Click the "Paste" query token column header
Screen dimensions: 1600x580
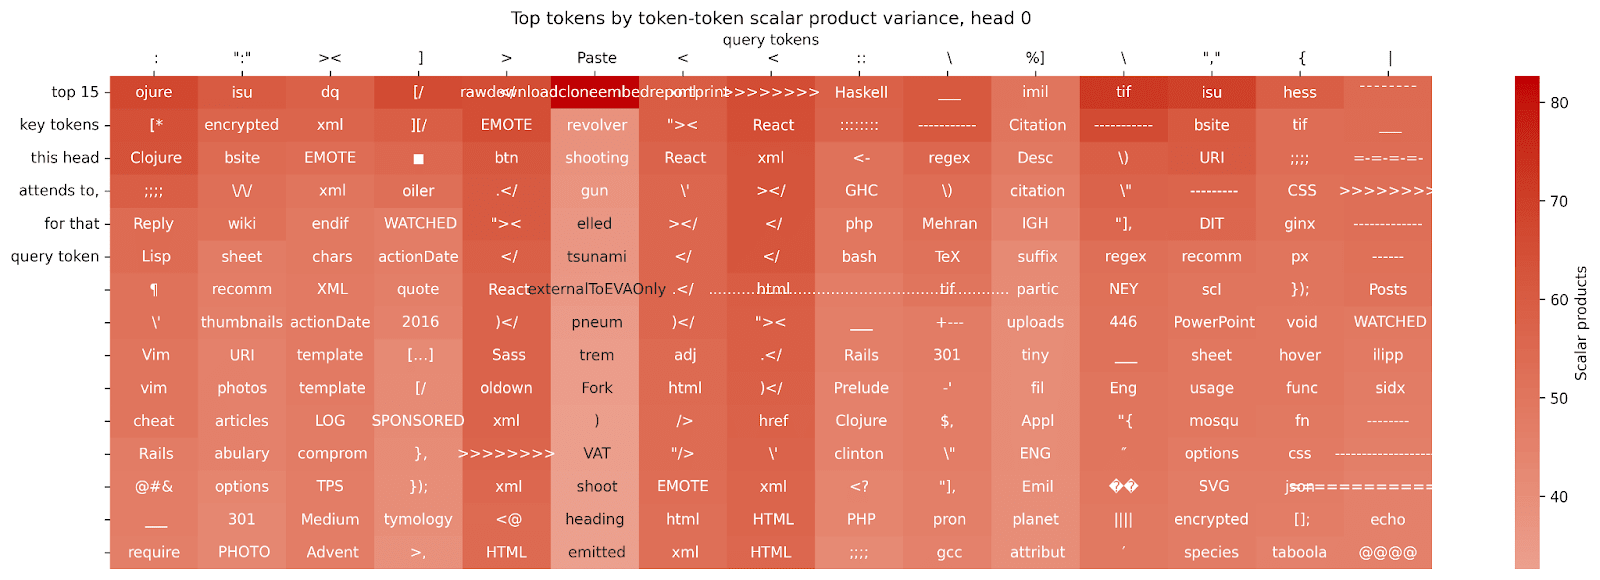tap(596, 58)
